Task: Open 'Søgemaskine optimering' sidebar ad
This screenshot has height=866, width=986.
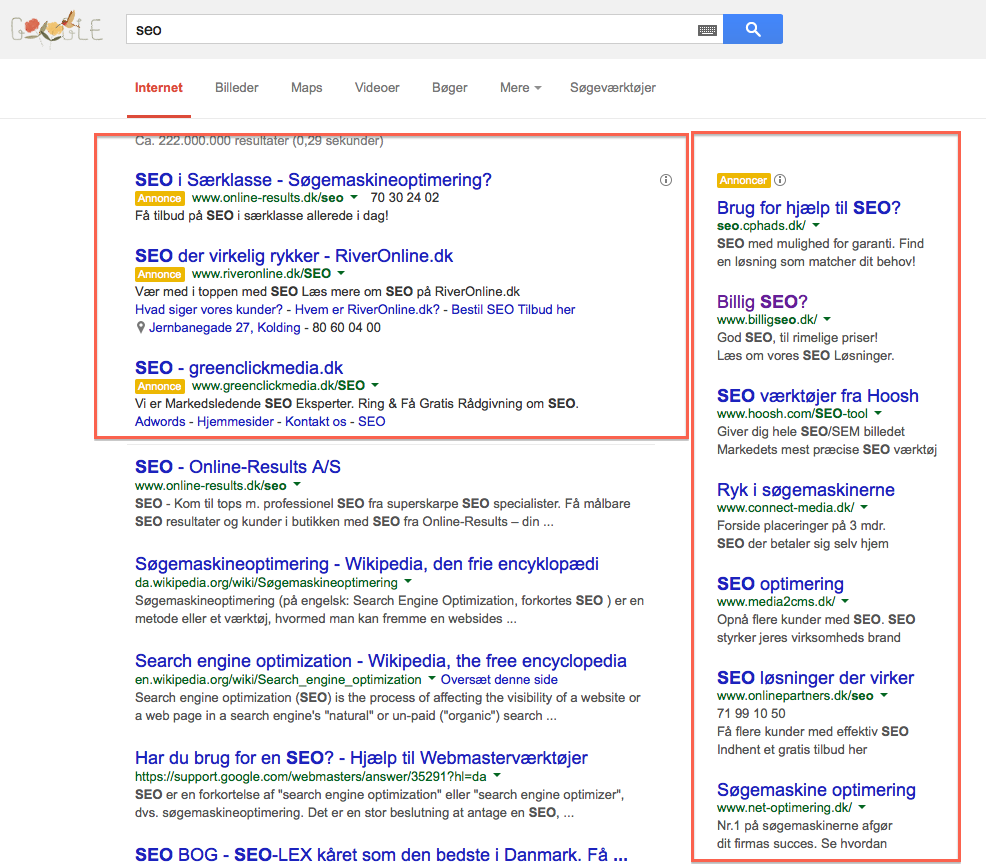Action: click(816, 790)
